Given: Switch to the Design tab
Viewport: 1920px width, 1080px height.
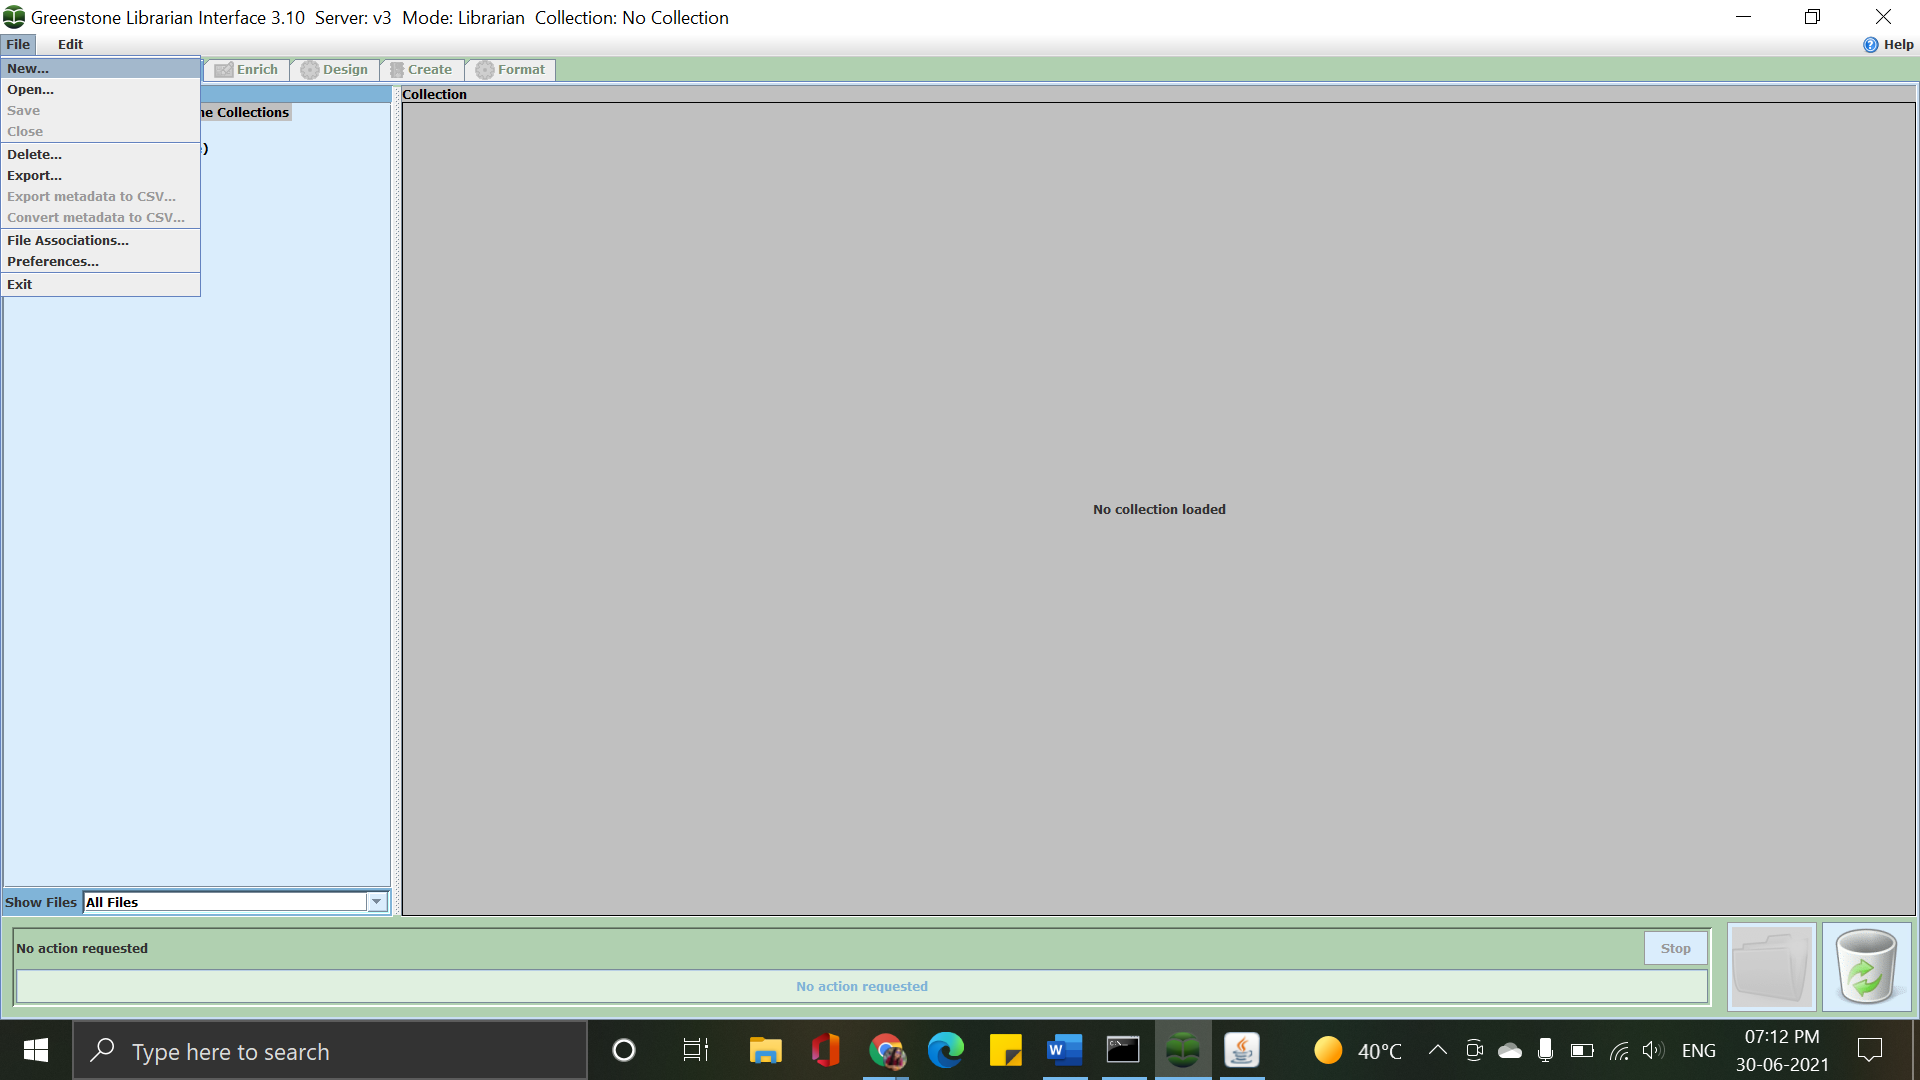Looking at the screenshot, I should pos(335,69).
